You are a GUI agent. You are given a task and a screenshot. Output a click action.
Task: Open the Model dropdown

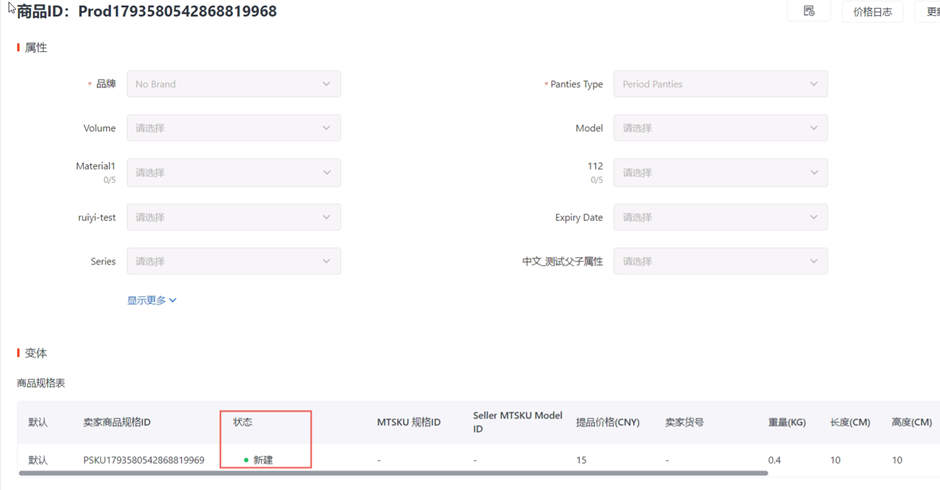tap(720, 128)
